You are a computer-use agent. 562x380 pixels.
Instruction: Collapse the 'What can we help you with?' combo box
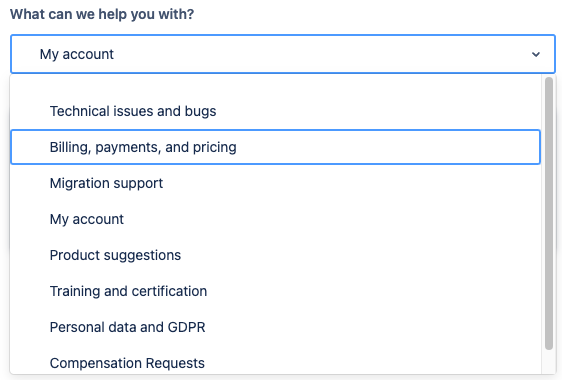283,54
